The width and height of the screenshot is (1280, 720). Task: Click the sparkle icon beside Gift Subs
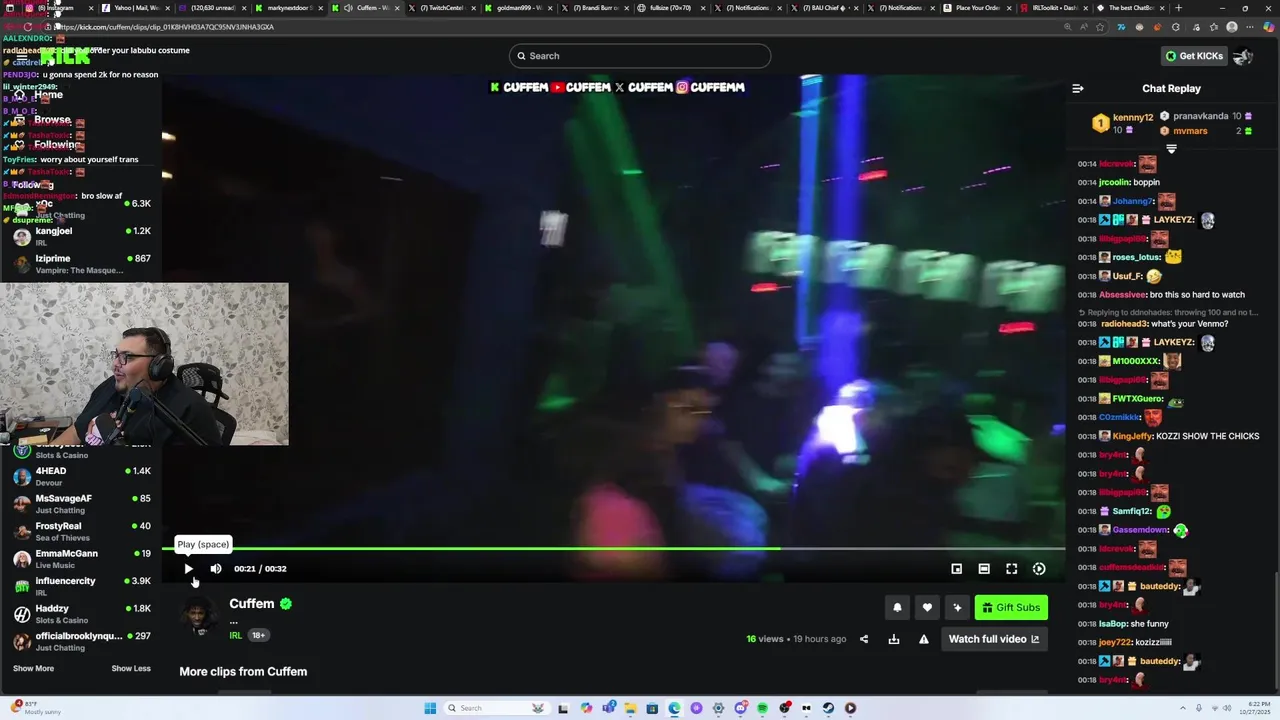[957, 607]
